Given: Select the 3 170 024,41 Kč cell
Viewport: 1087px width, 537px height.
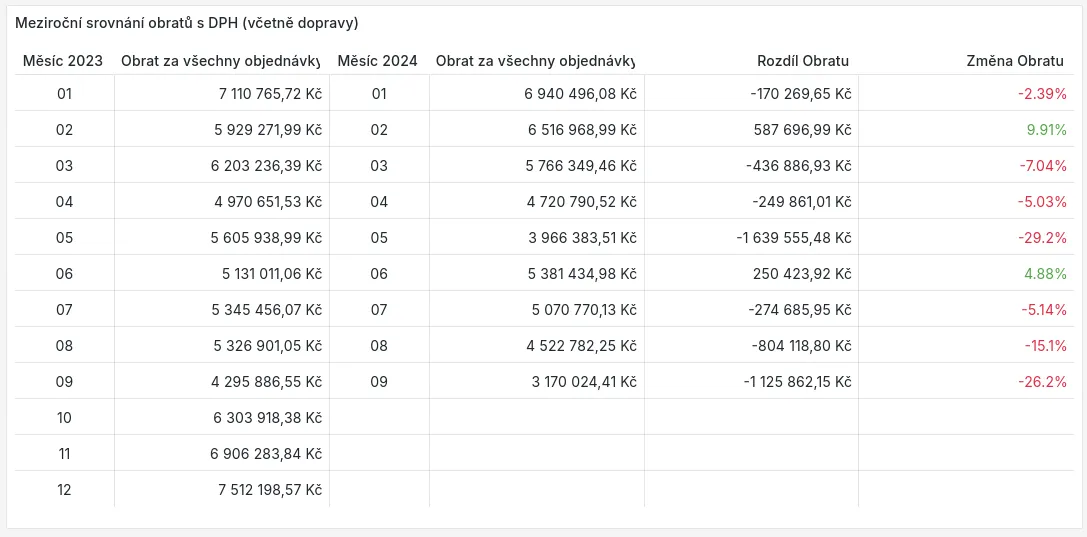Looking at the screenshot, I should 583,382.
